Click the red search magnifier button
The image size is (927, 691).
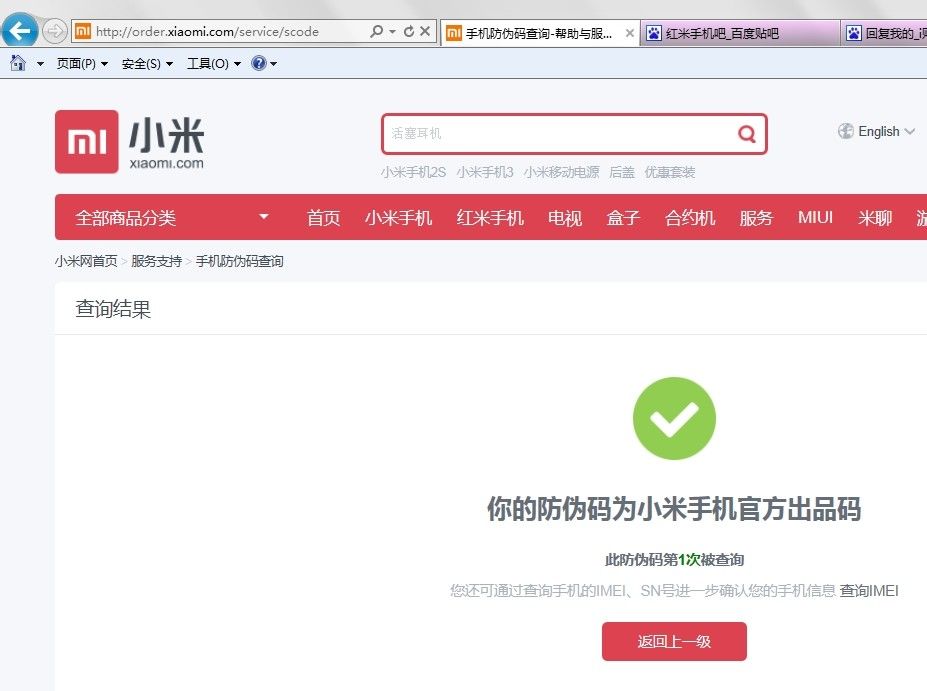click(x=747, y=134)
